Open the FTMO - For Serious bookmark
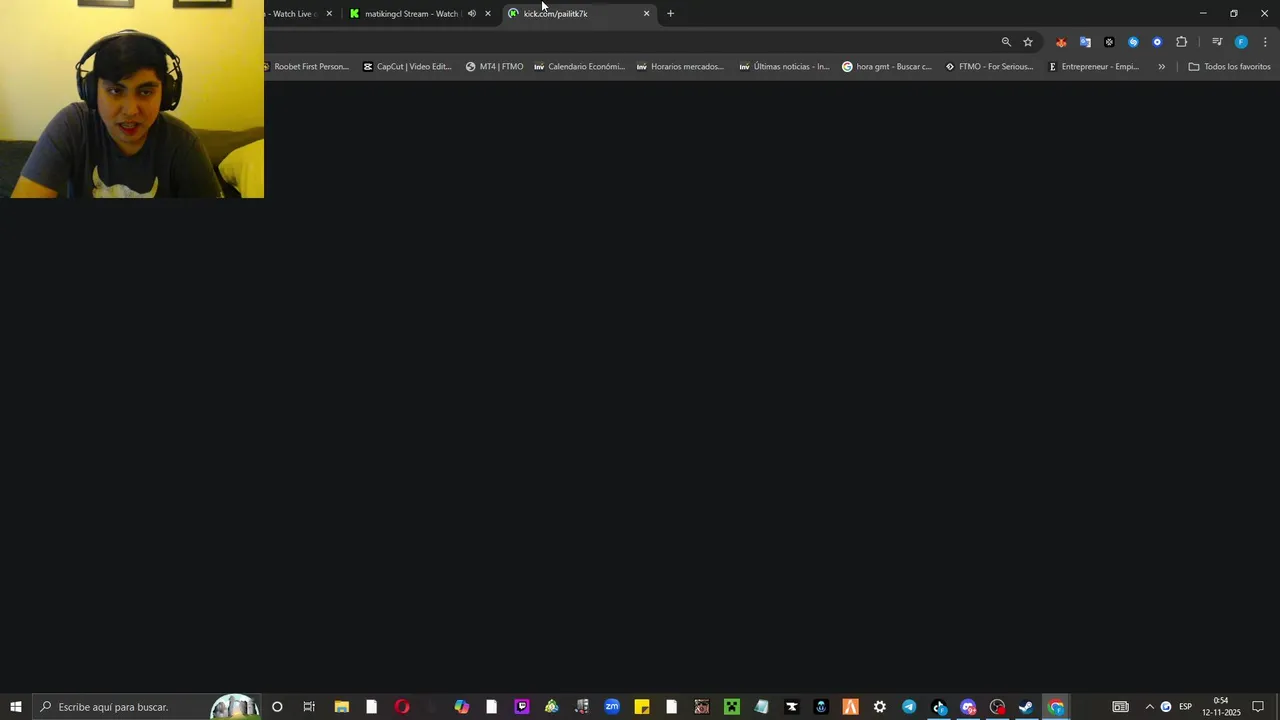1280x720 pixels. pyautogui.click(x=989, y=67)
